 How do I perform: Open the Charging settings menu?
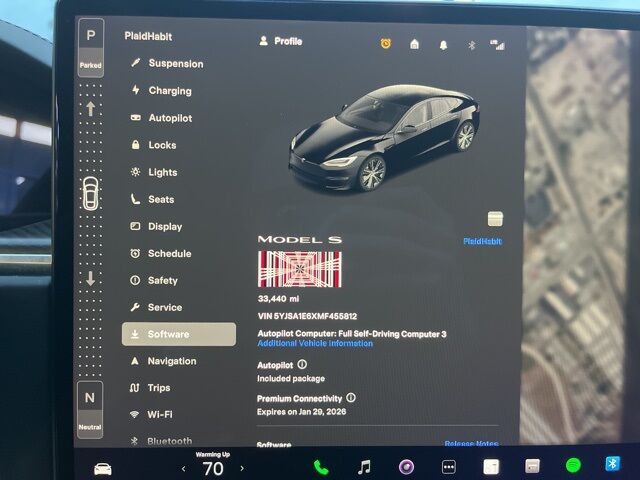click(169, 91)
